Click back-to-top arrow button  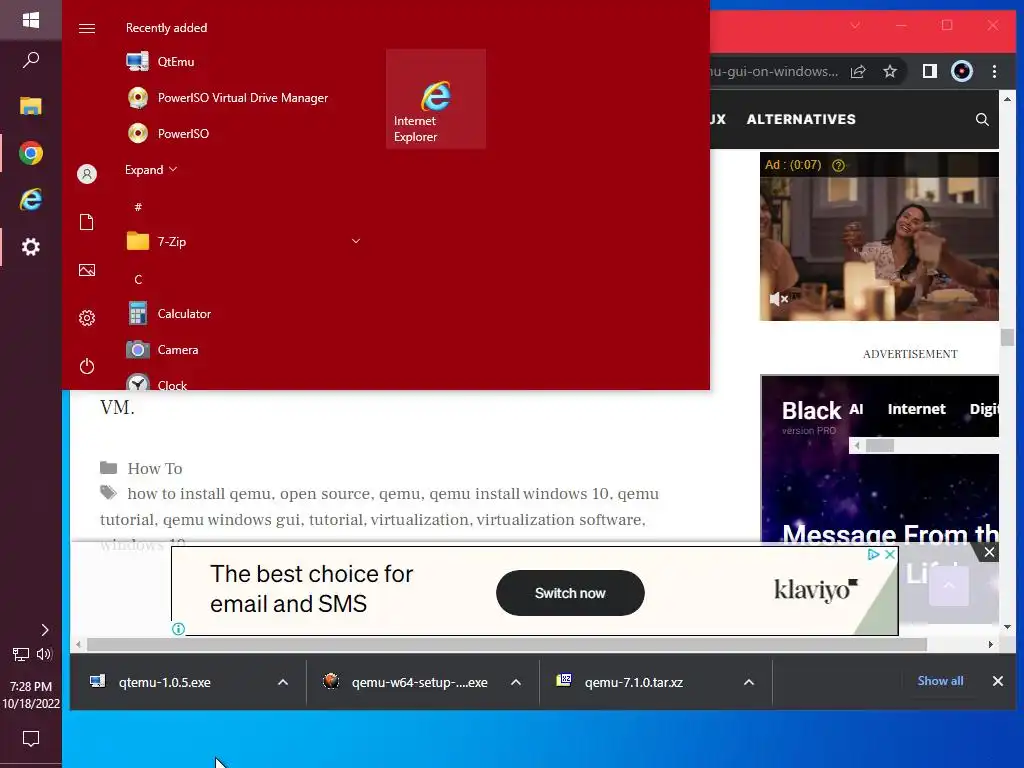pos(949,586)
